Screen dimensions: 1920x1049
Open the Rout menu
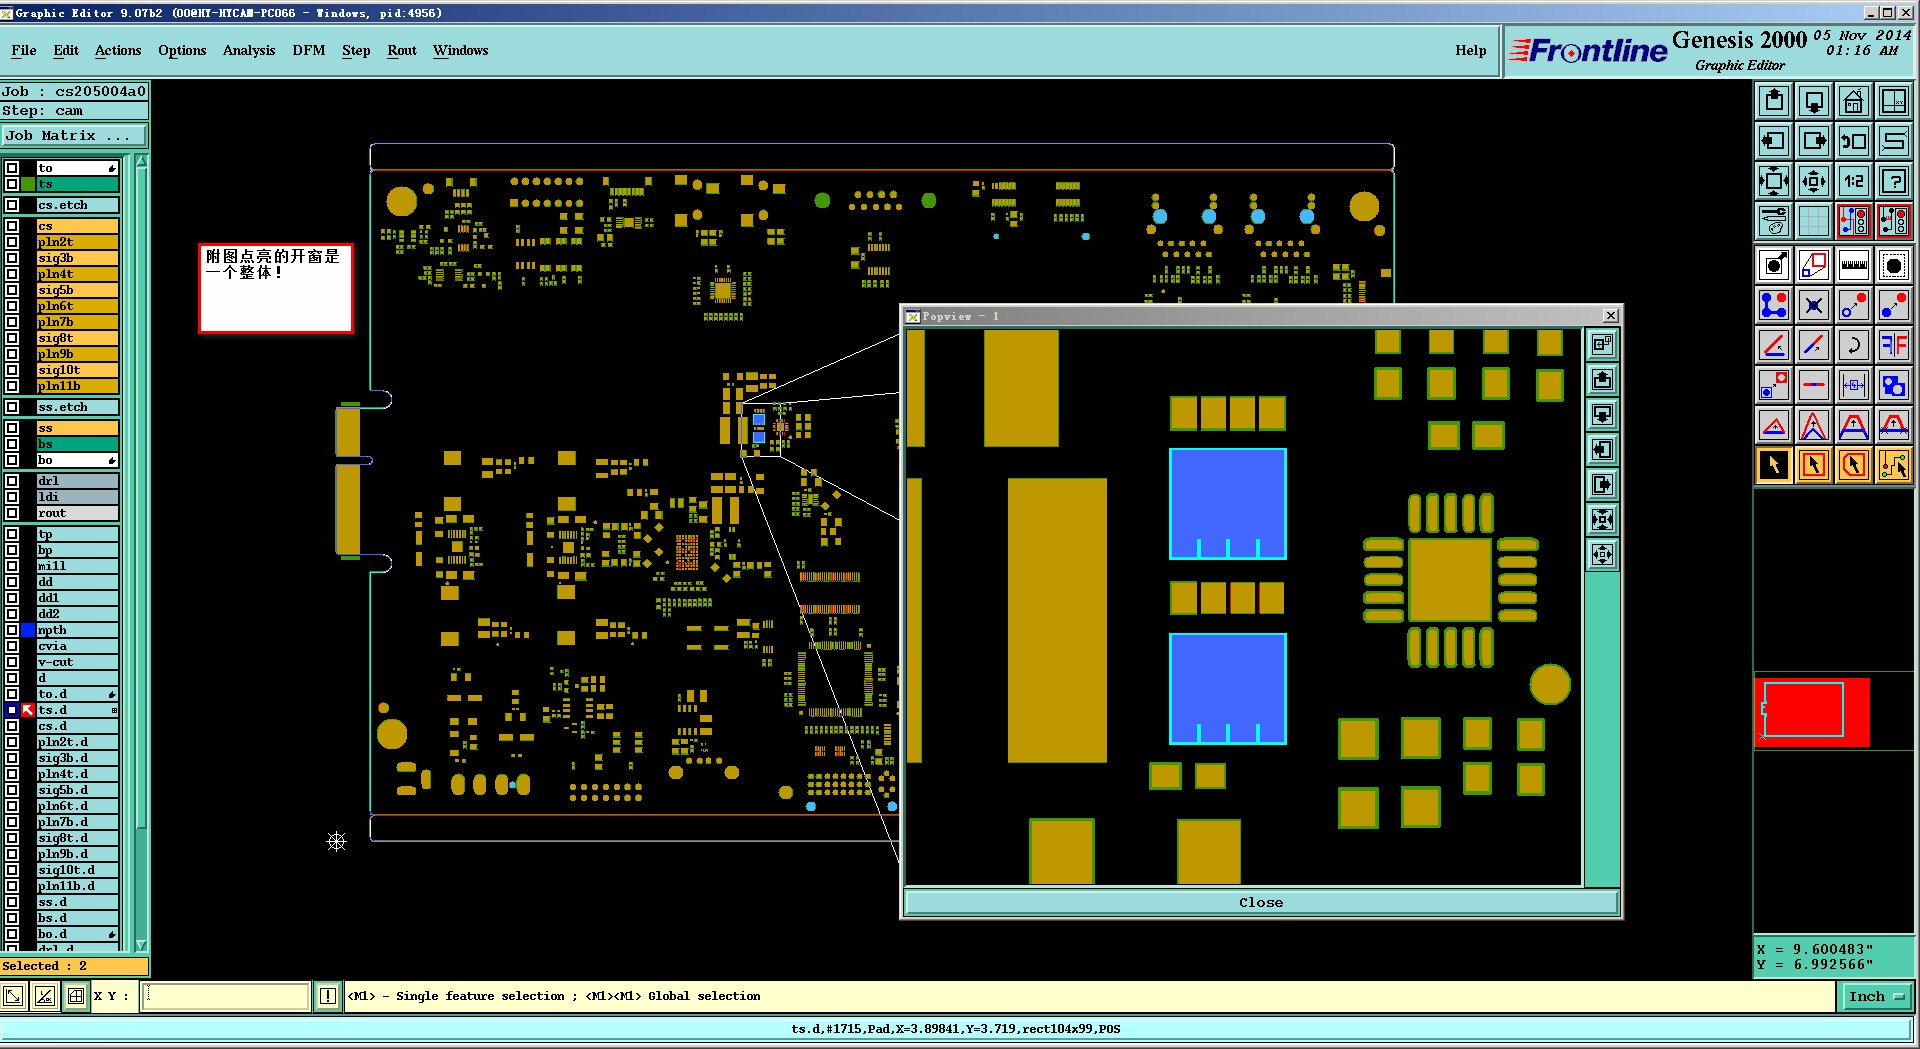pos(402,50)
